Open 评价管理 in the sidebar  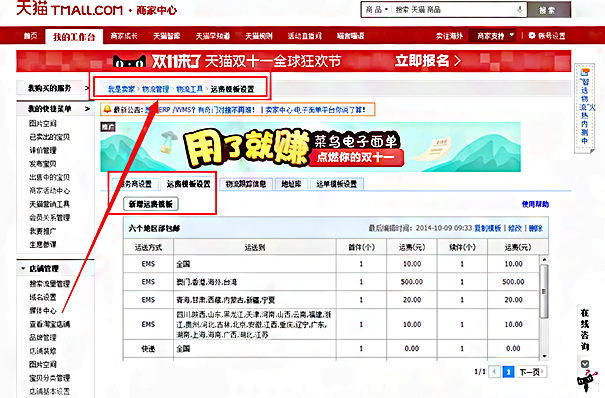point(43,150)
